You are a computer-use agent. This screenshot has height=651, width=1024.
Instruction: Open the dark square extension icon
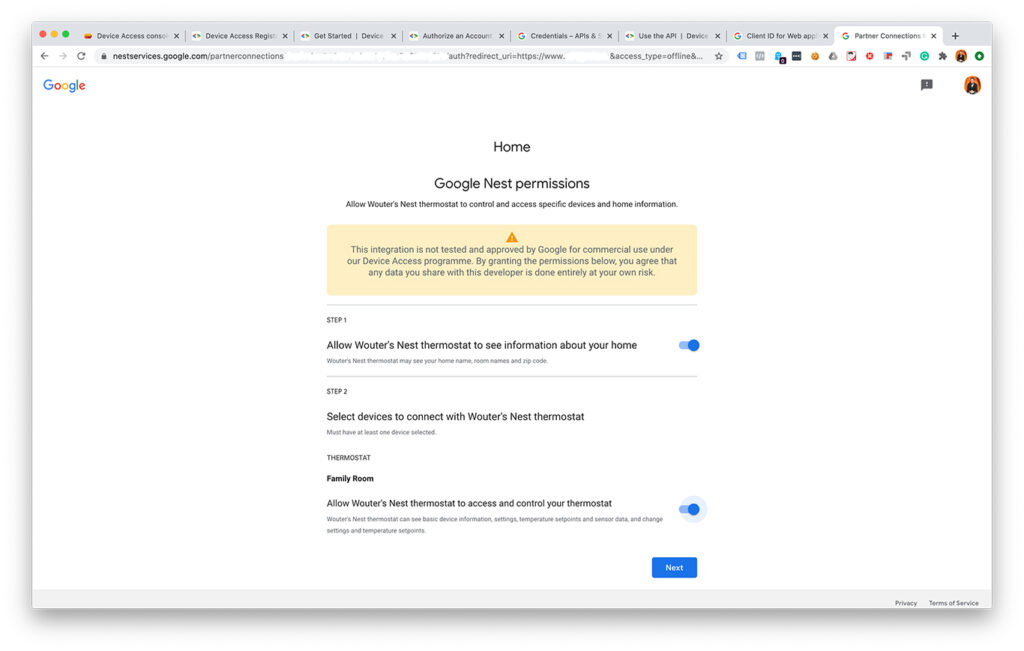pos(796,56)
